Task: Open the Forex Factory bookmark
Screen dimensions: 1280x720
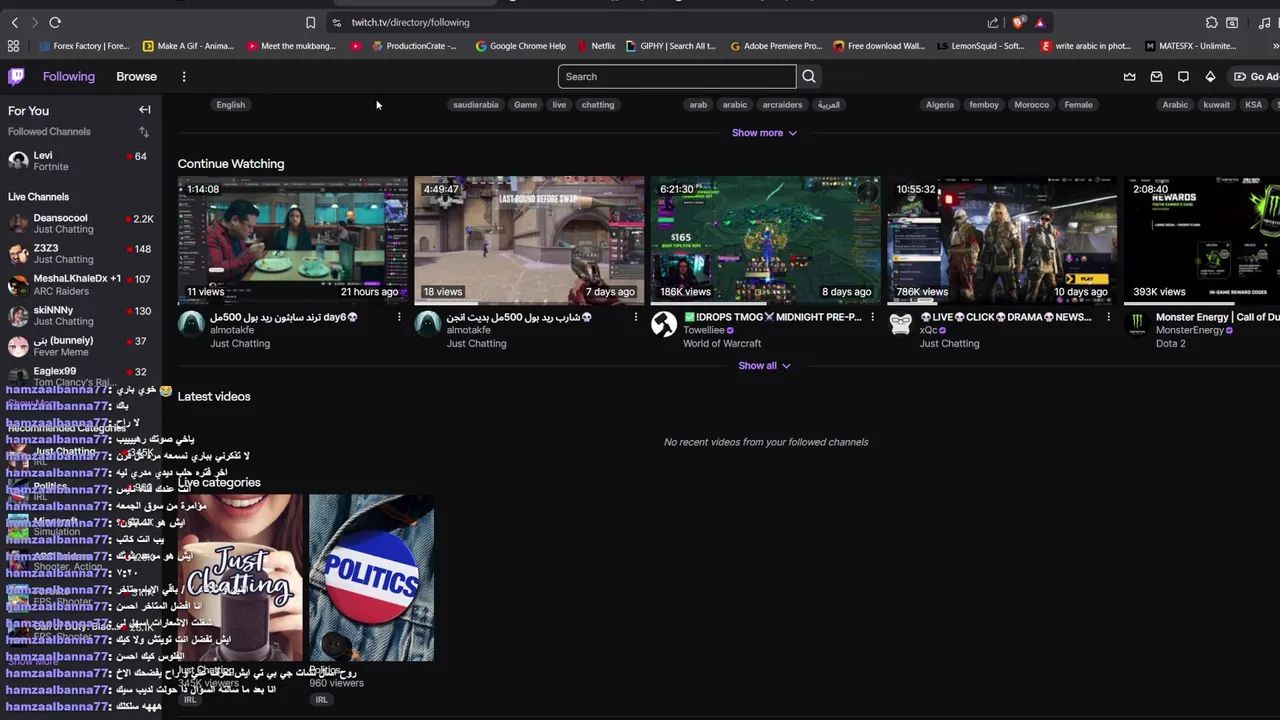Action: pos(84,46)
